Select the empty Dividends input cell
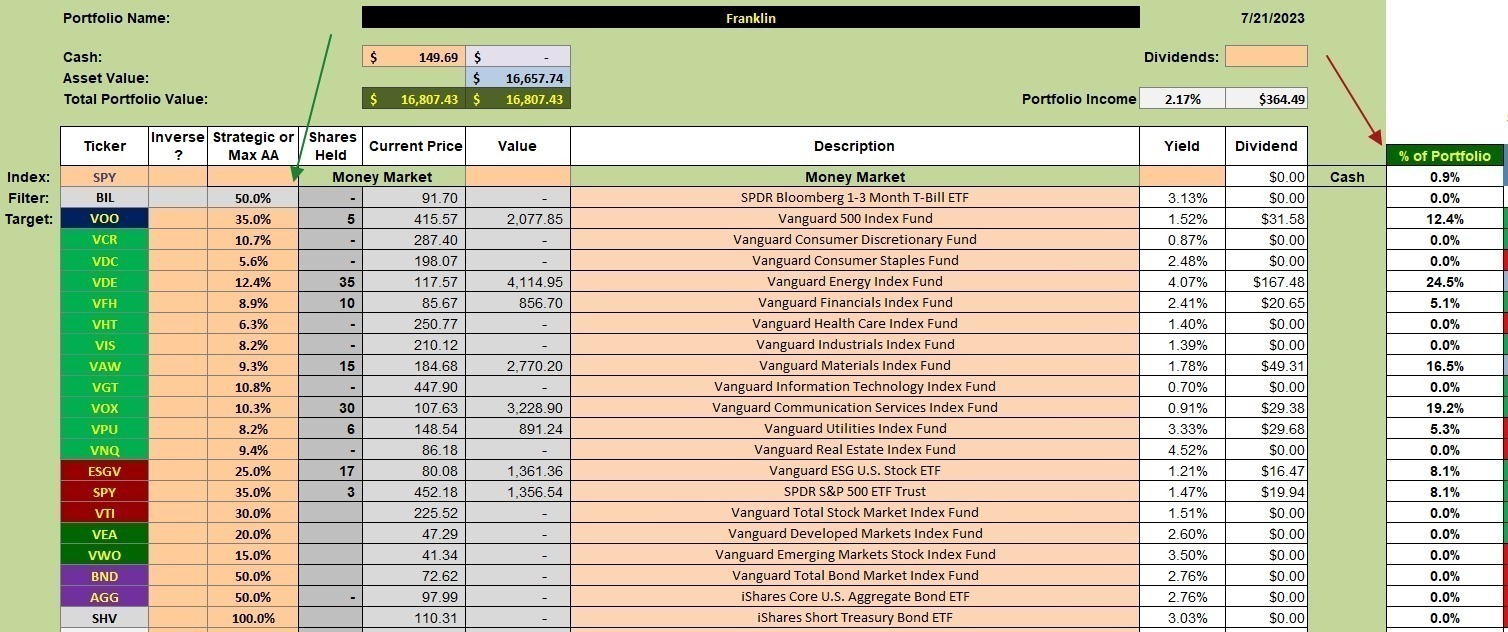The width and height of the screenshot is (1508, 632). point(1266,57)
